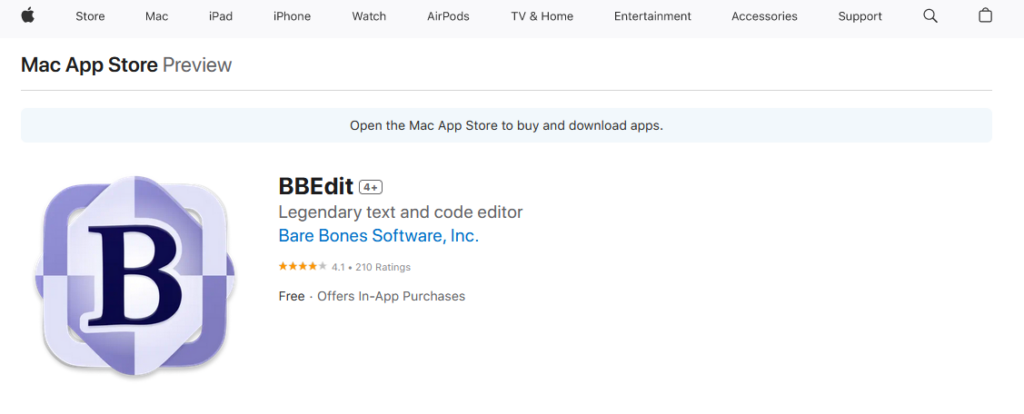Open the Mac menu
Screen dimensions: 1024x414
tap(157, 16)
